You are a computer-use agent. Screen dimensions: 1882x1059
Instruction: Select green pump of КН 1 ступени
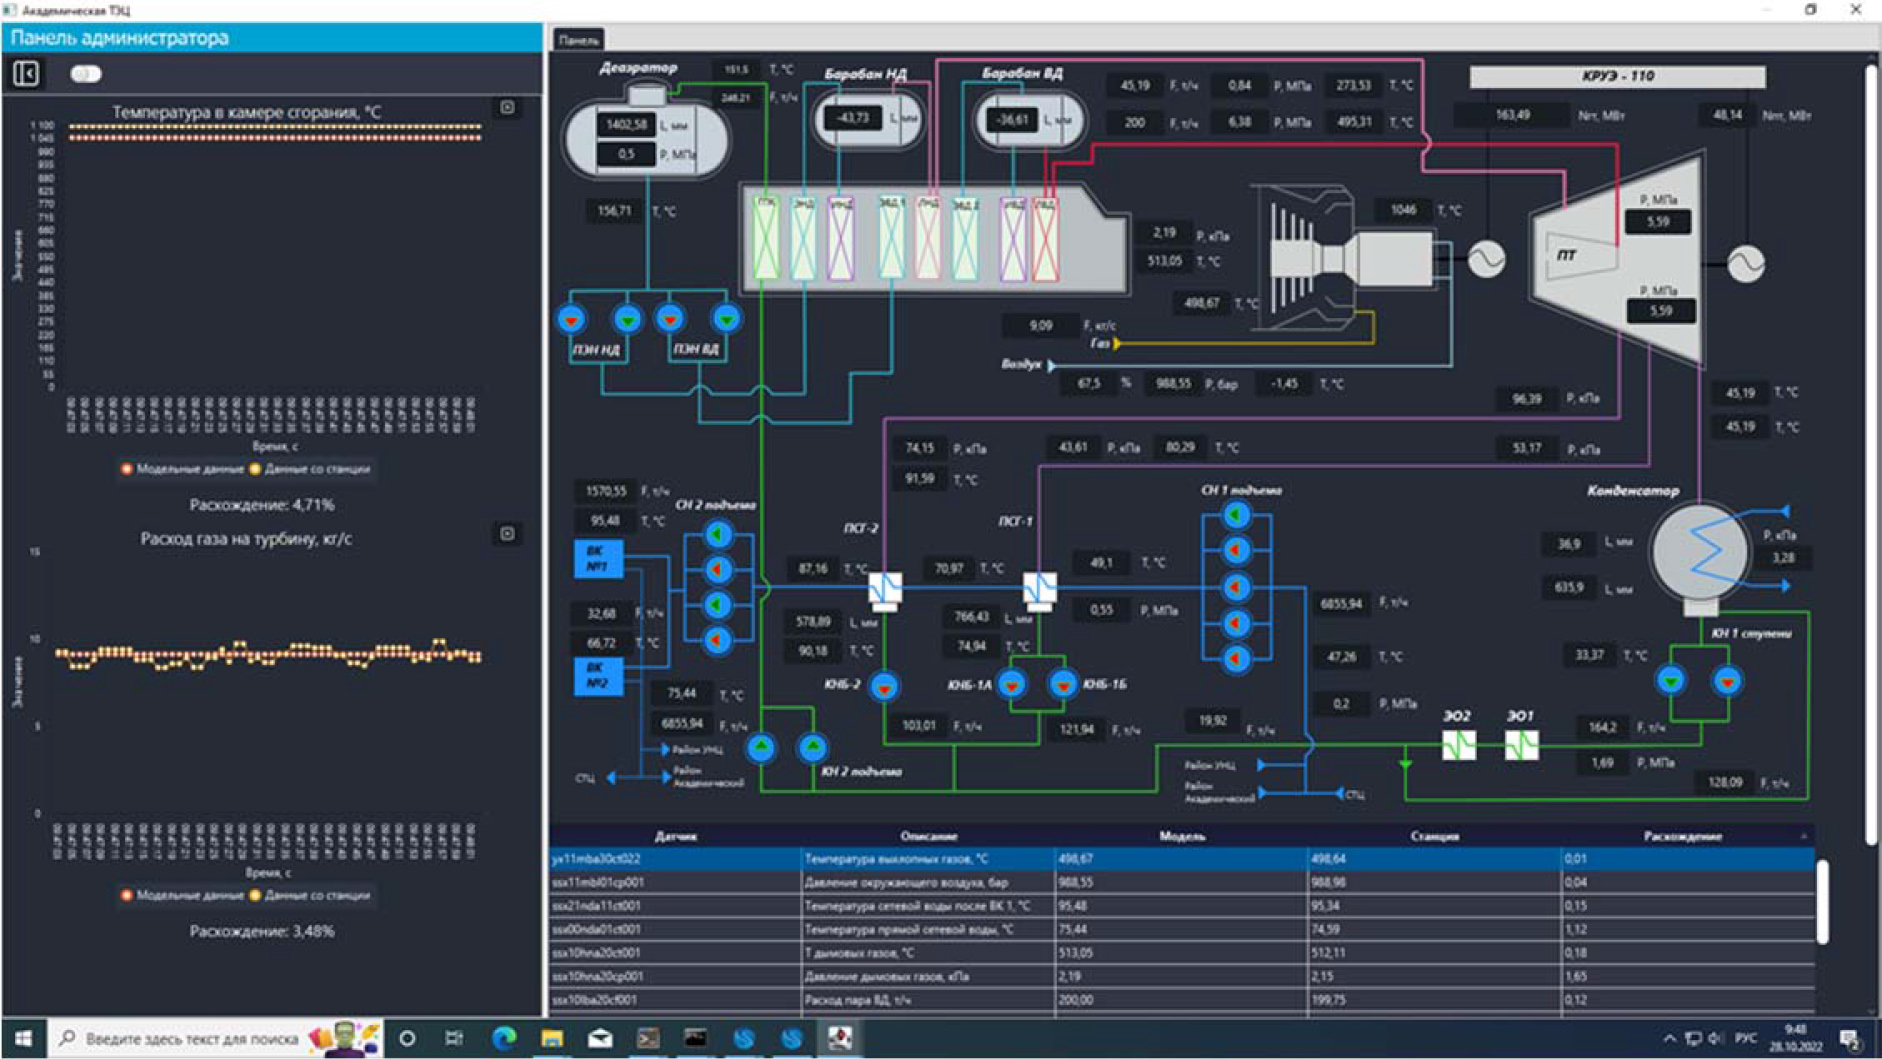(x=1671, y=681)
